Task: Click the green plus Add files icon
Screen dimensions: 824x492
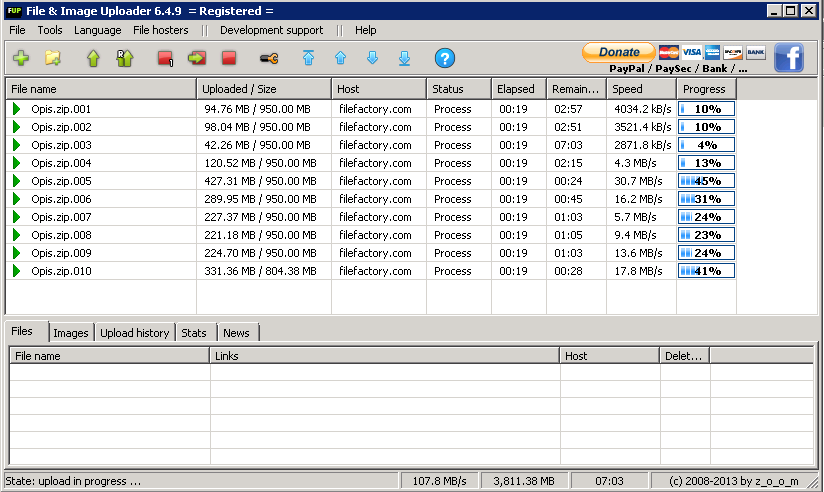Action: pos(21,58)
